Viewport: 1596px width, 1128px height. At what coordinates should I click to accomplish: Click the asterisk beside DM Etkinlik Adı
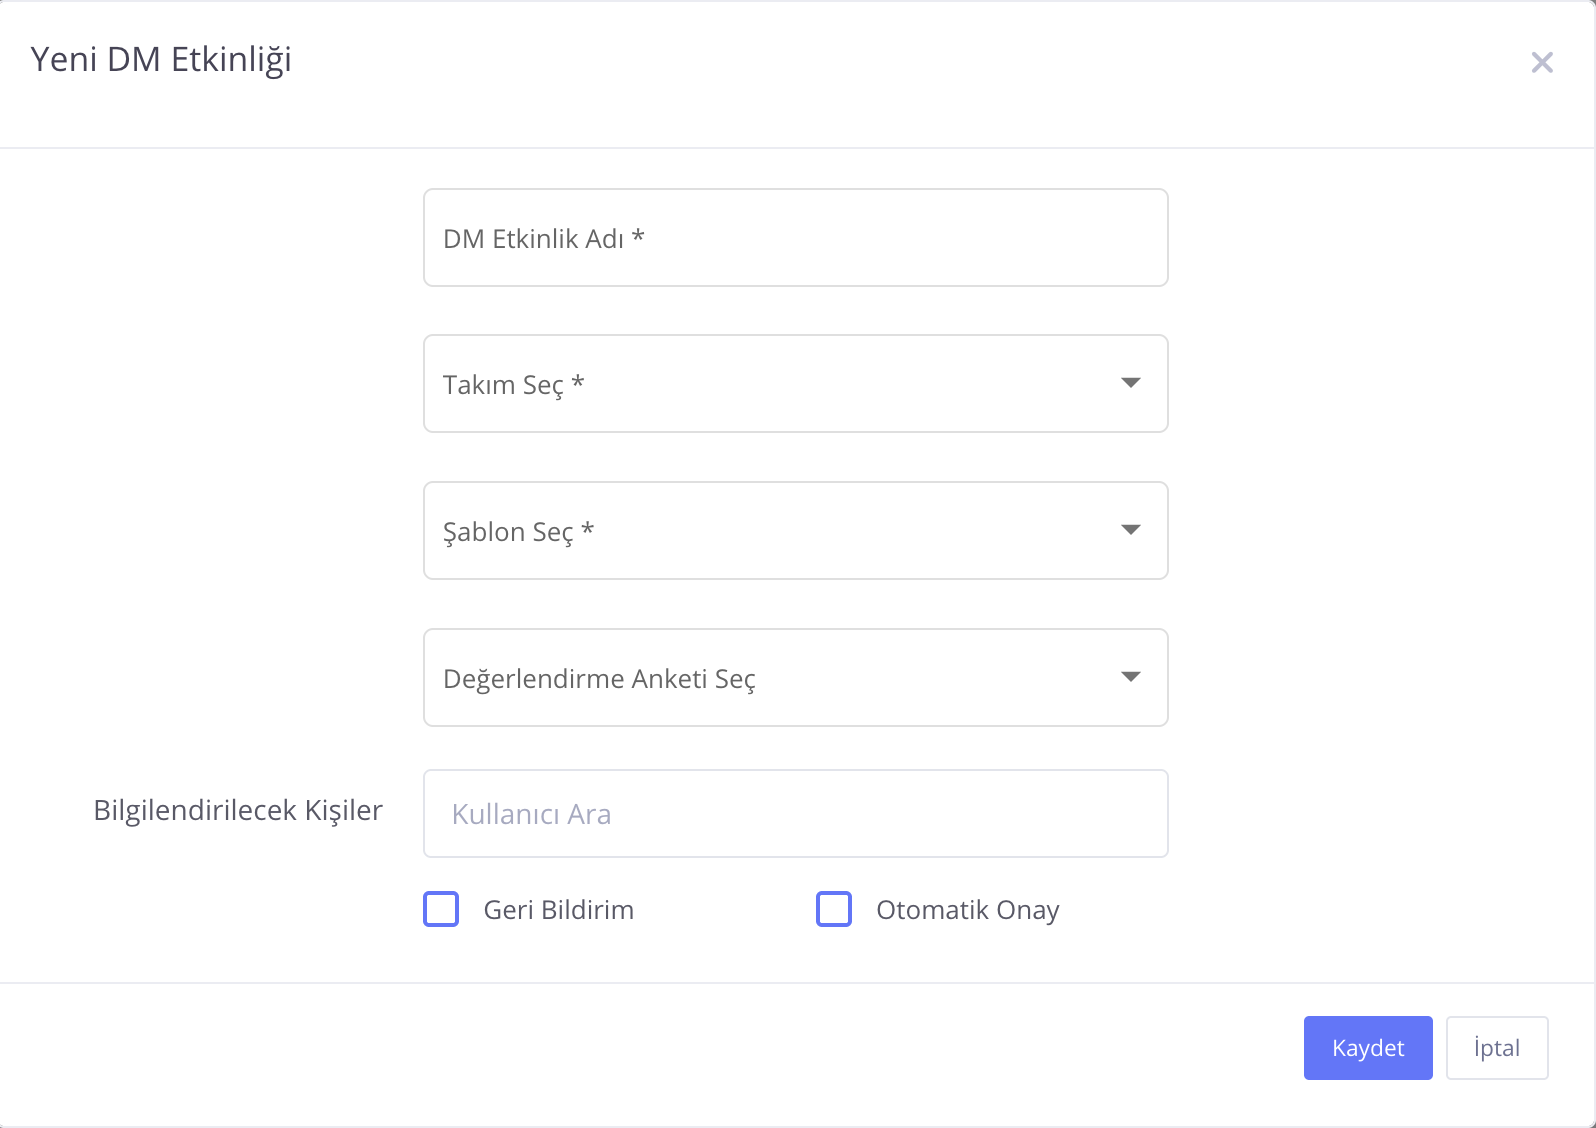coord(638,237)
